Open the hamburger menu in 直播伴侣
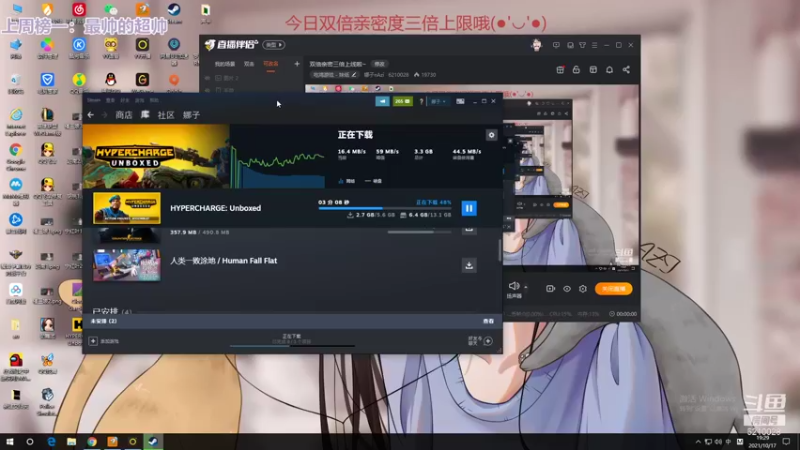This screenshot has height=450, width=800. (x=594, y=45)
